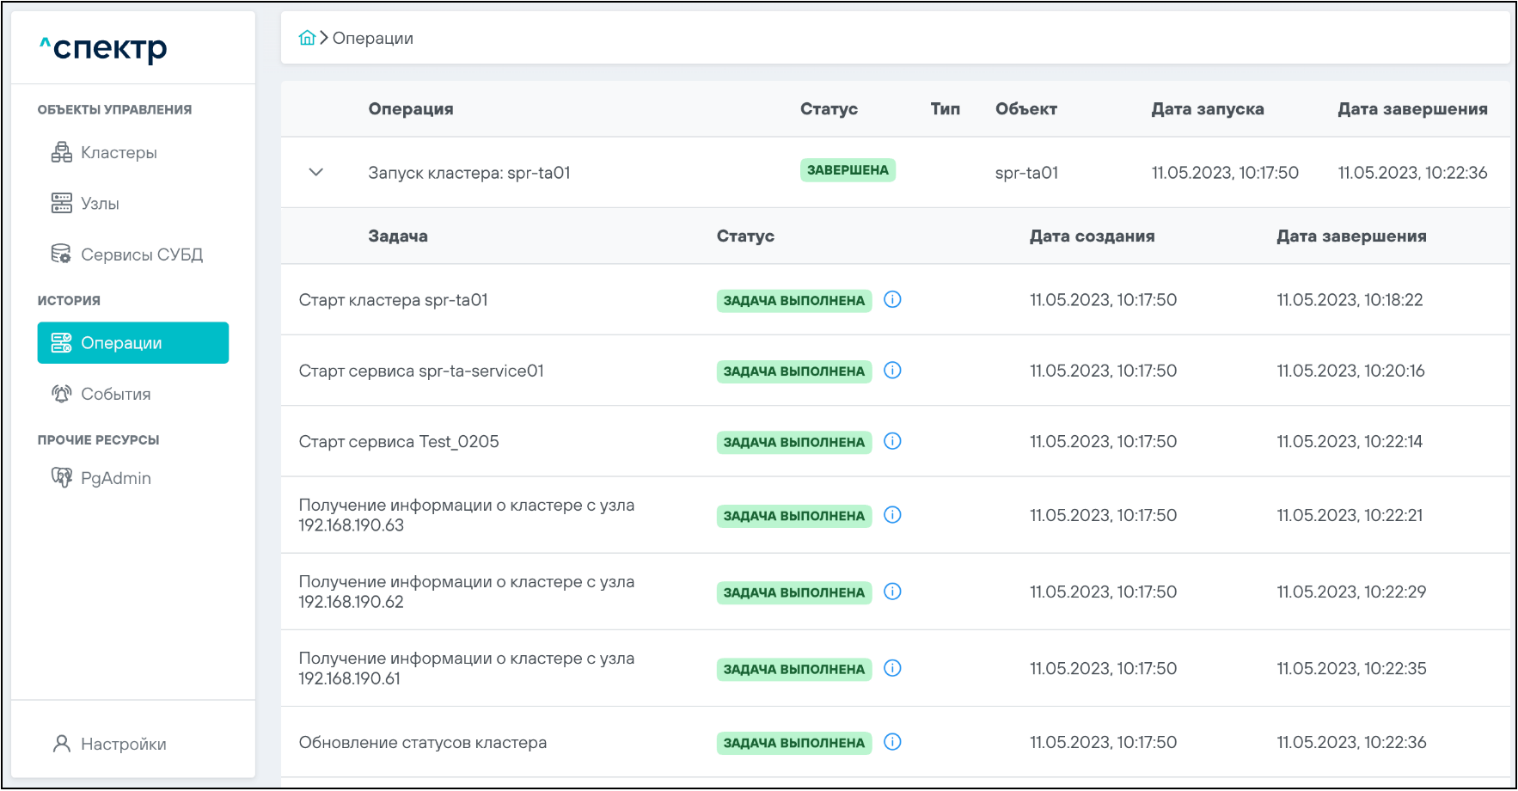1518x791 pixels.
Task: Open the События alarm icon
Action: 61,394
